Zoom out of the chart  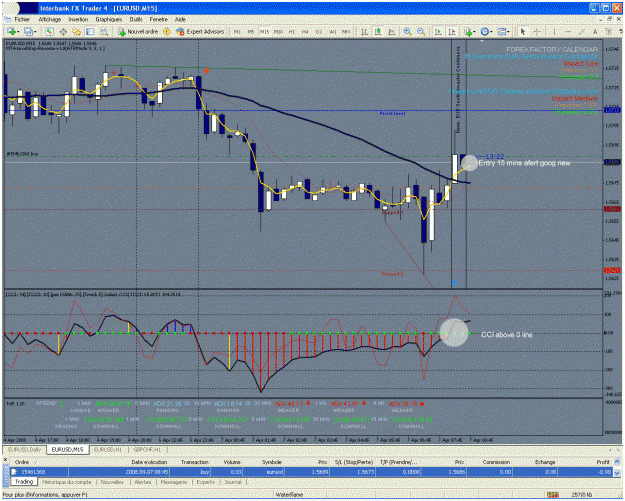(421, 31)
